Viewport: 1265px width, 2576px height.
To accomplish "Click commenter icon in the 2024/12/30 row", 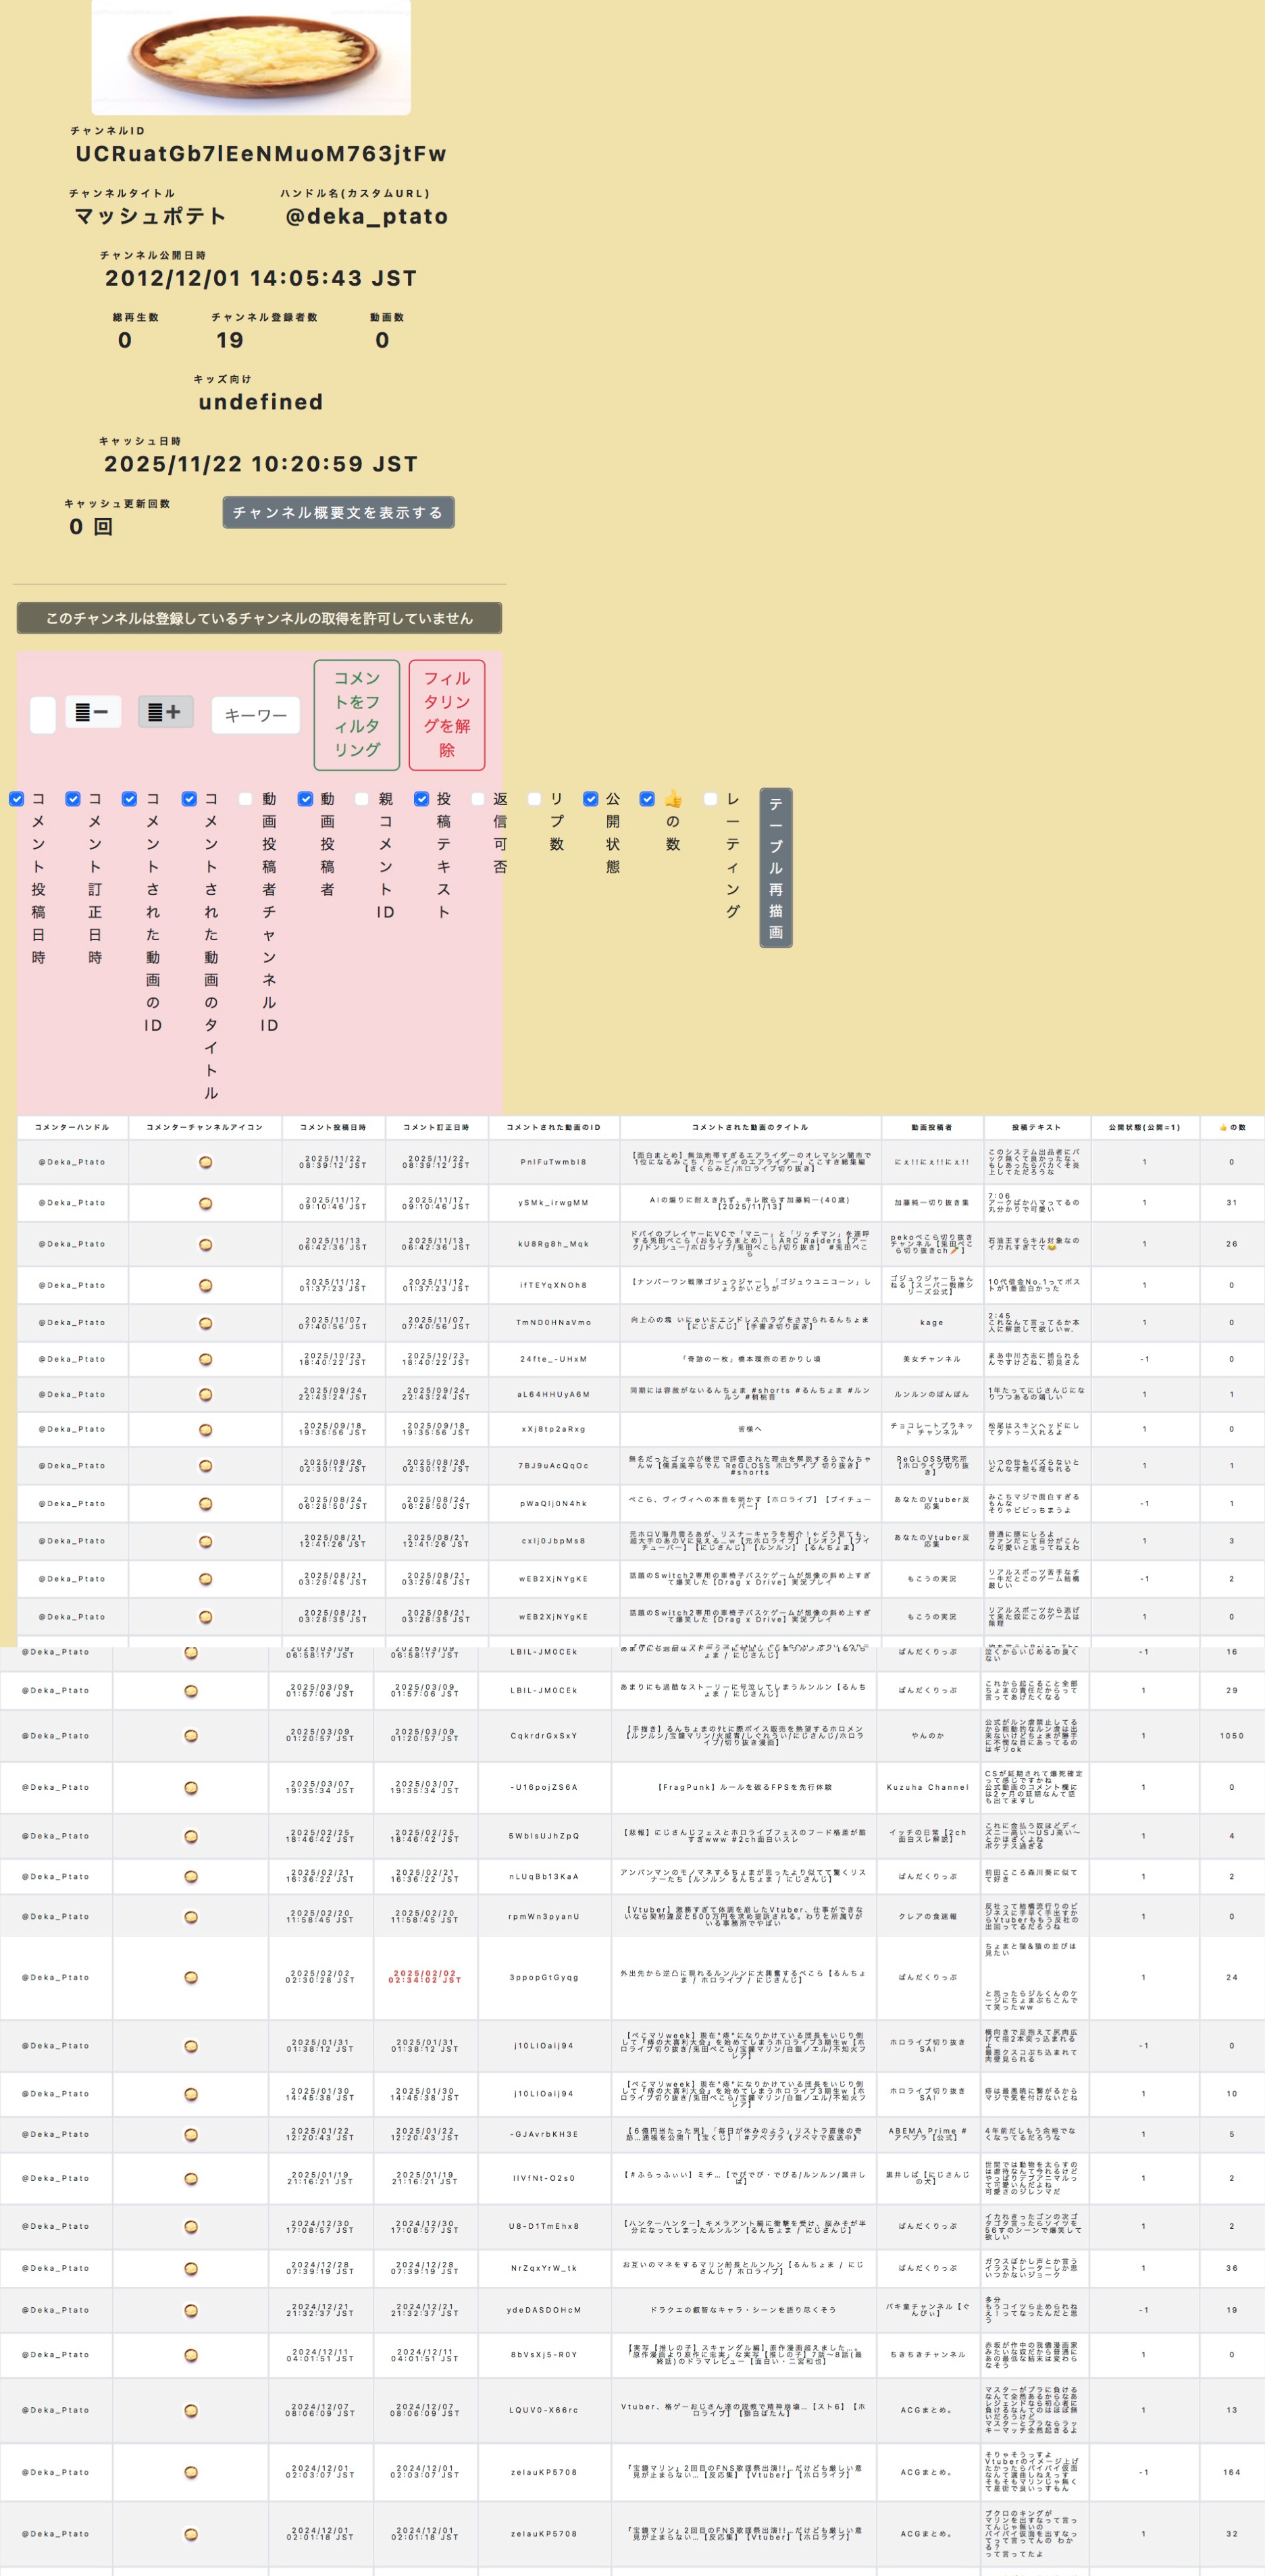I will [x=191, y=2226].
